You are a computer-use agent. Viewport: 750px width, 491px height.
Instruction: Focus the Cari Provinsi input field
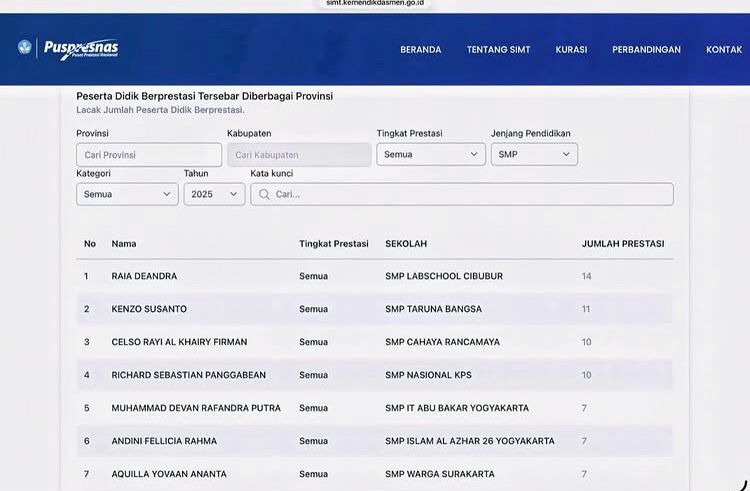148,155
